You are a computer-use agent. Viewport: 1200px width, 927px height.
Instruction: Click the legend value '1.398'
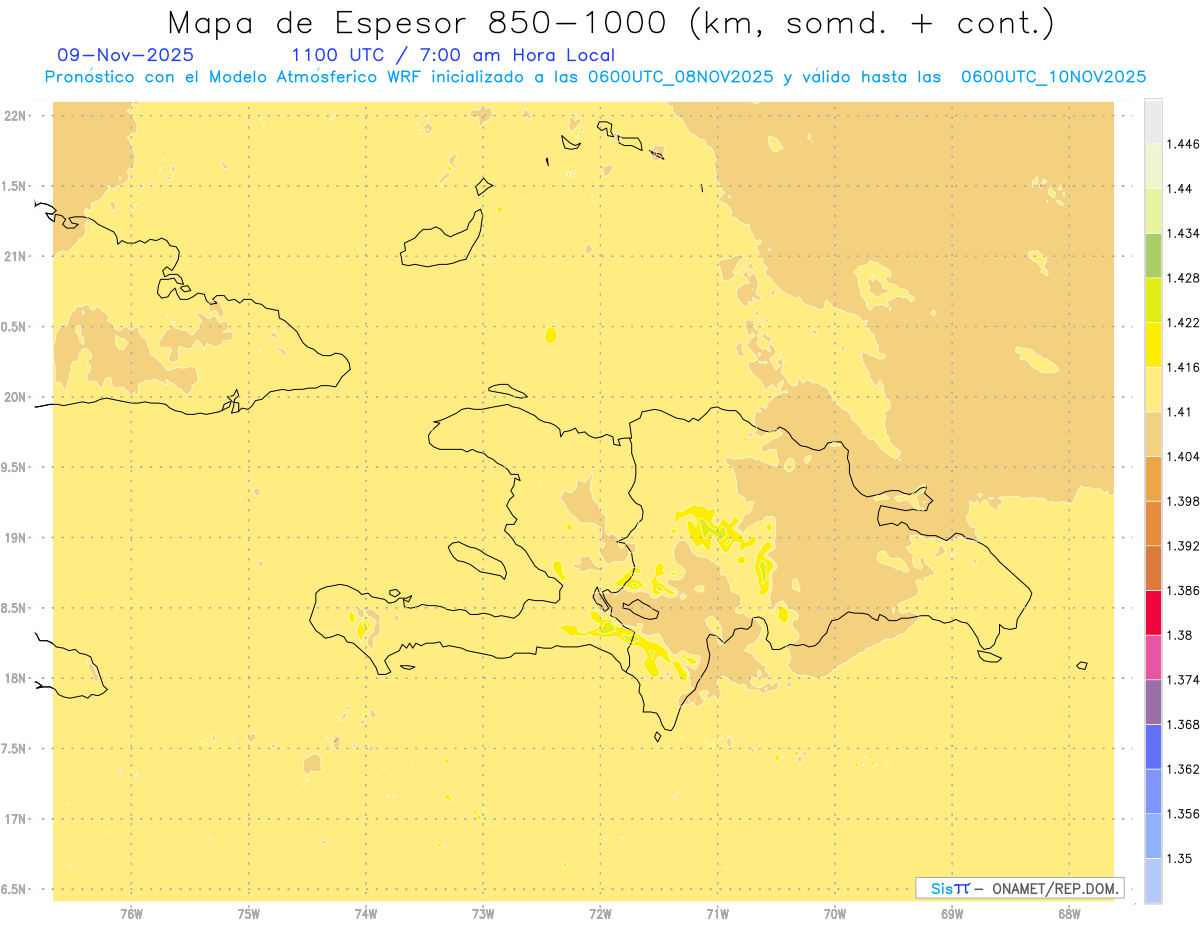[x=1184, y=501]
